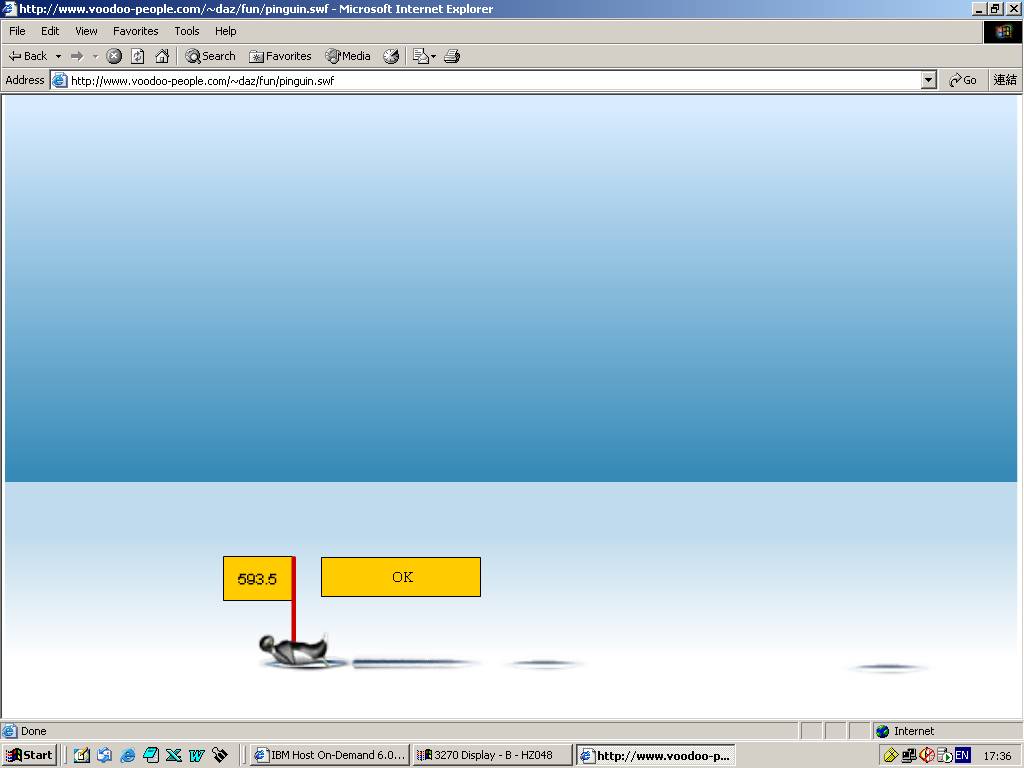The width and height of the screenshot is (1024, 768).
Task: Launch Excel from quick launch
Action: point(174,755)
